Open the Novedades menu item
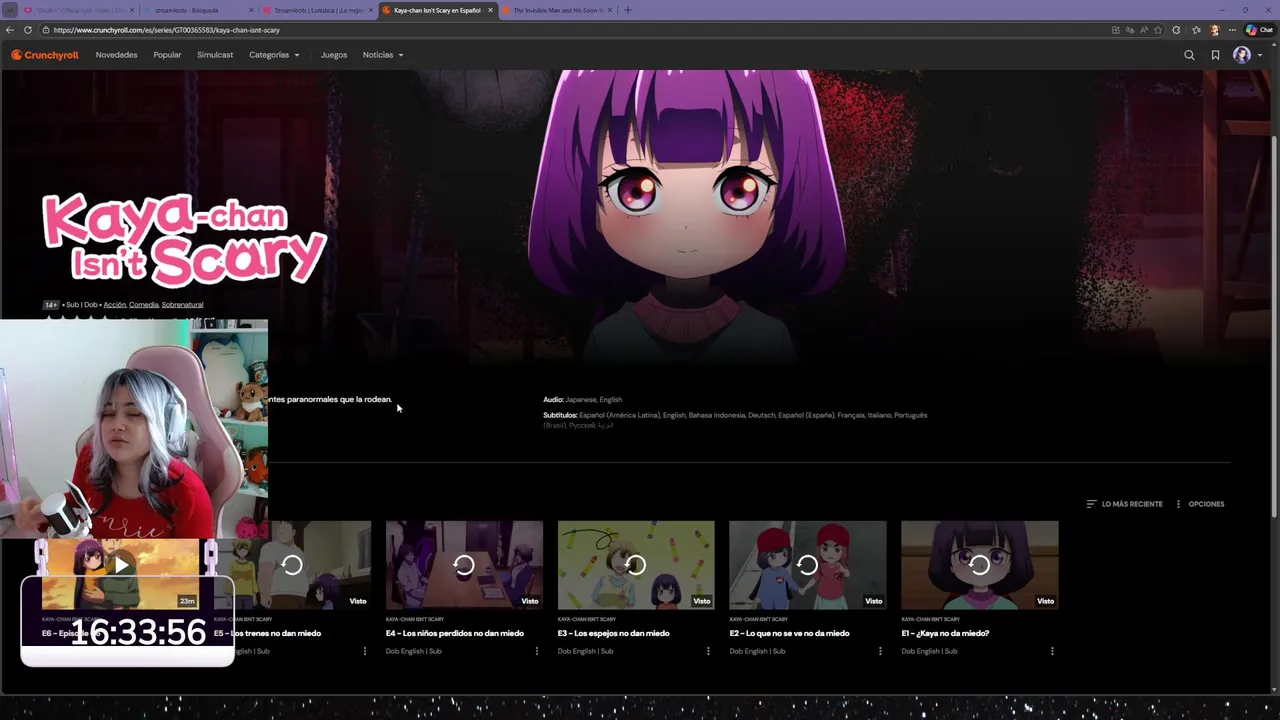The width and height of the screenshot is (1280, 720). tap(116, 55)
